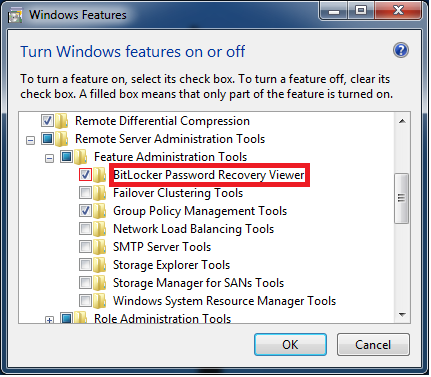
Task: Enable Network Load Balancing Tools checkbox
Action: click(x=85, y=228)
